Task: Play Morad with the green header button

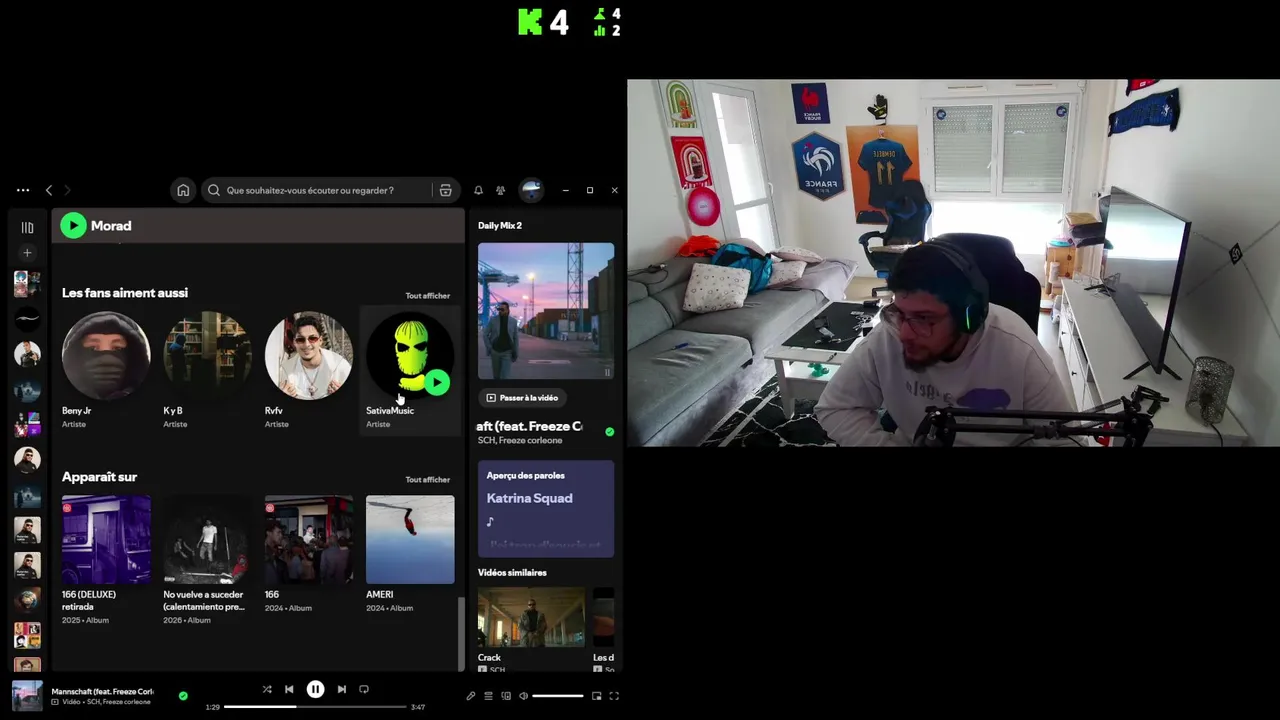Action: (73, 226)
